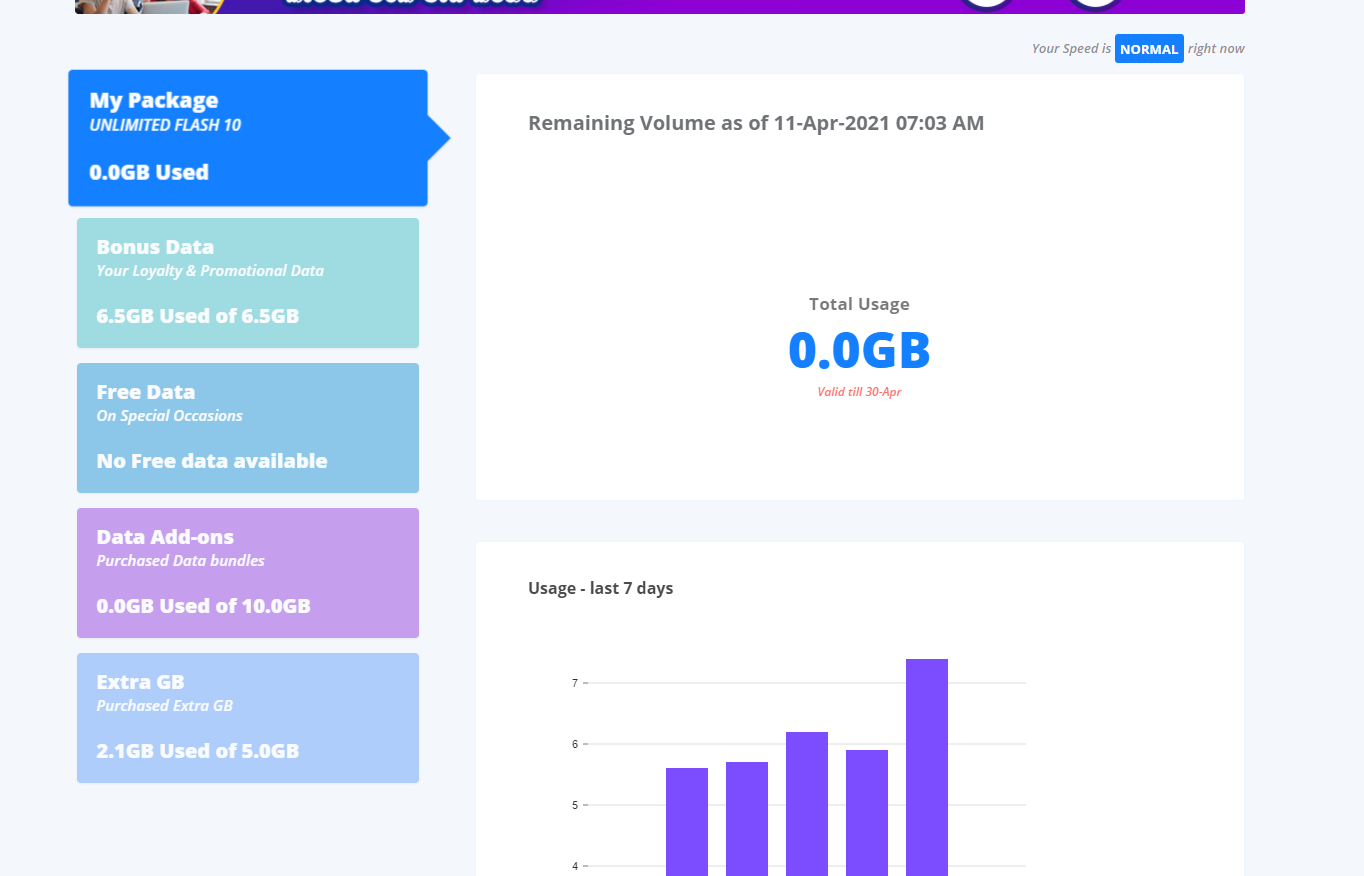Open the Data Add-ons card

tap(248, 573)
